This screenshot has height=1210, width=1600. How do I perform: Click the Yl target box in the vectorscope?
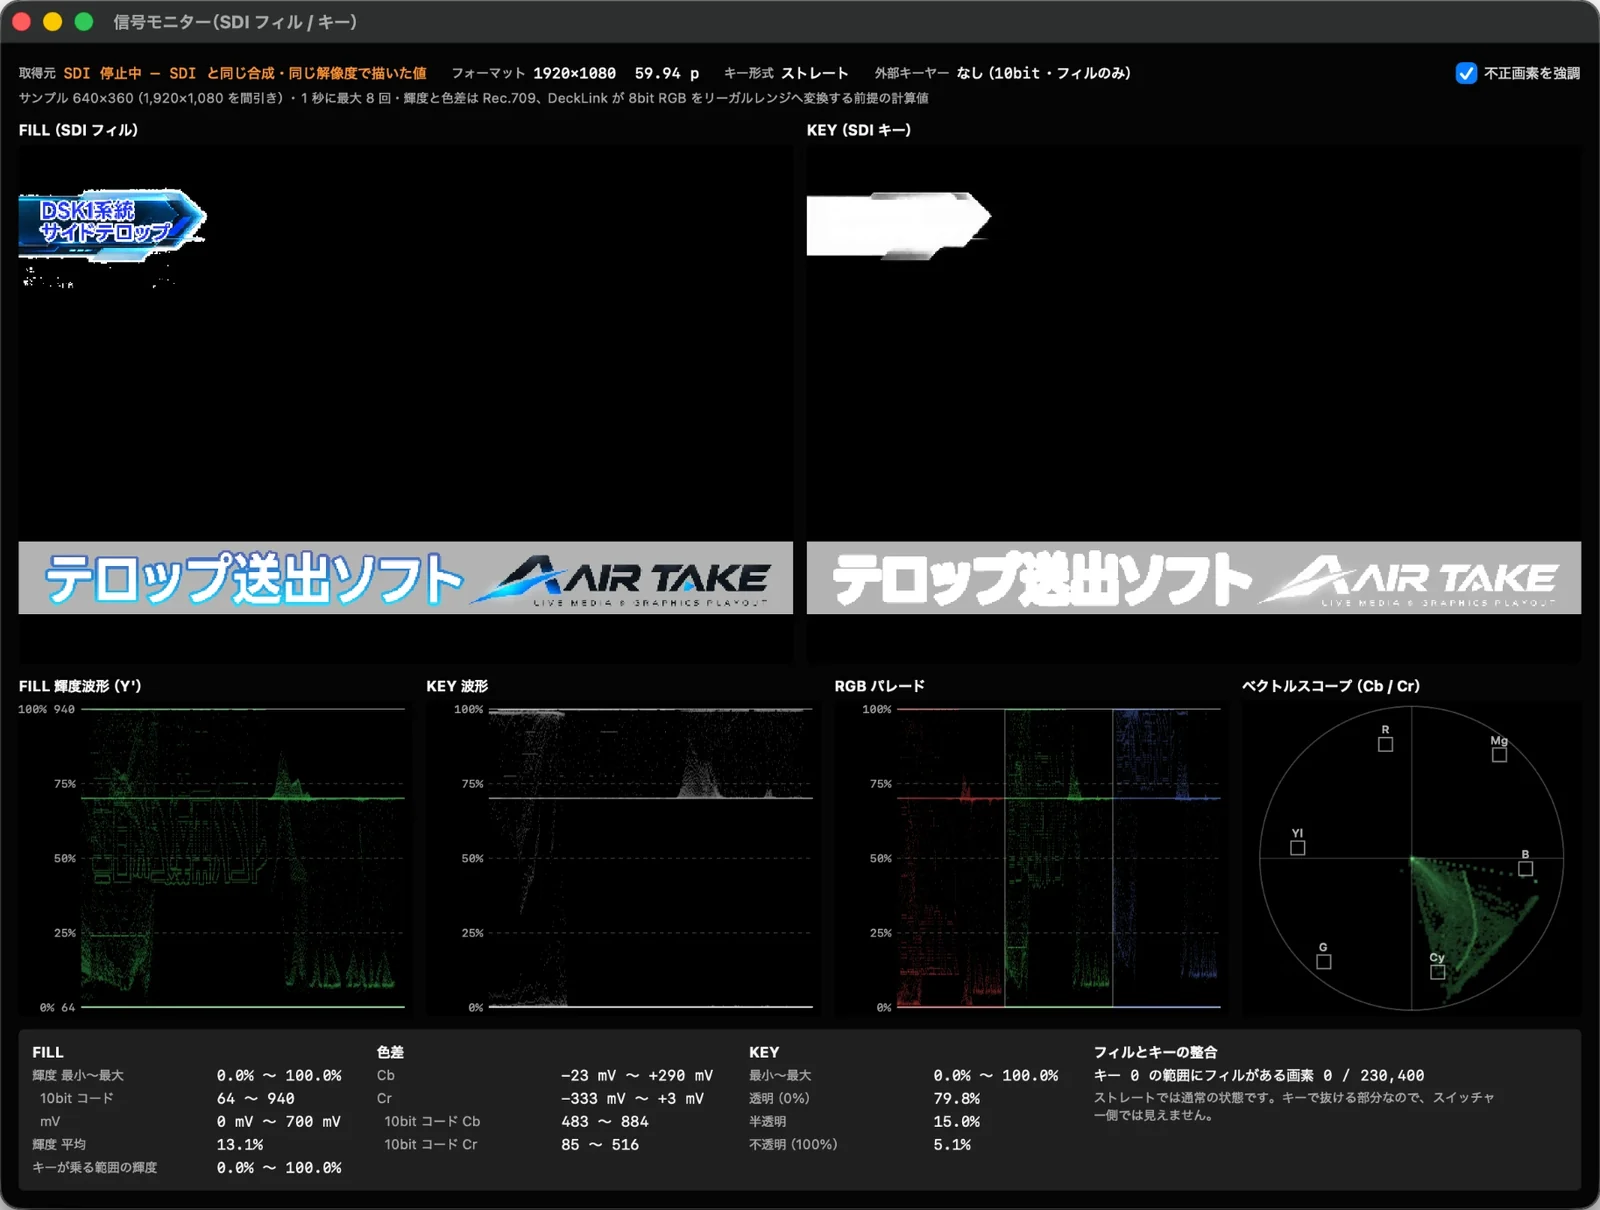point(1297,848)
